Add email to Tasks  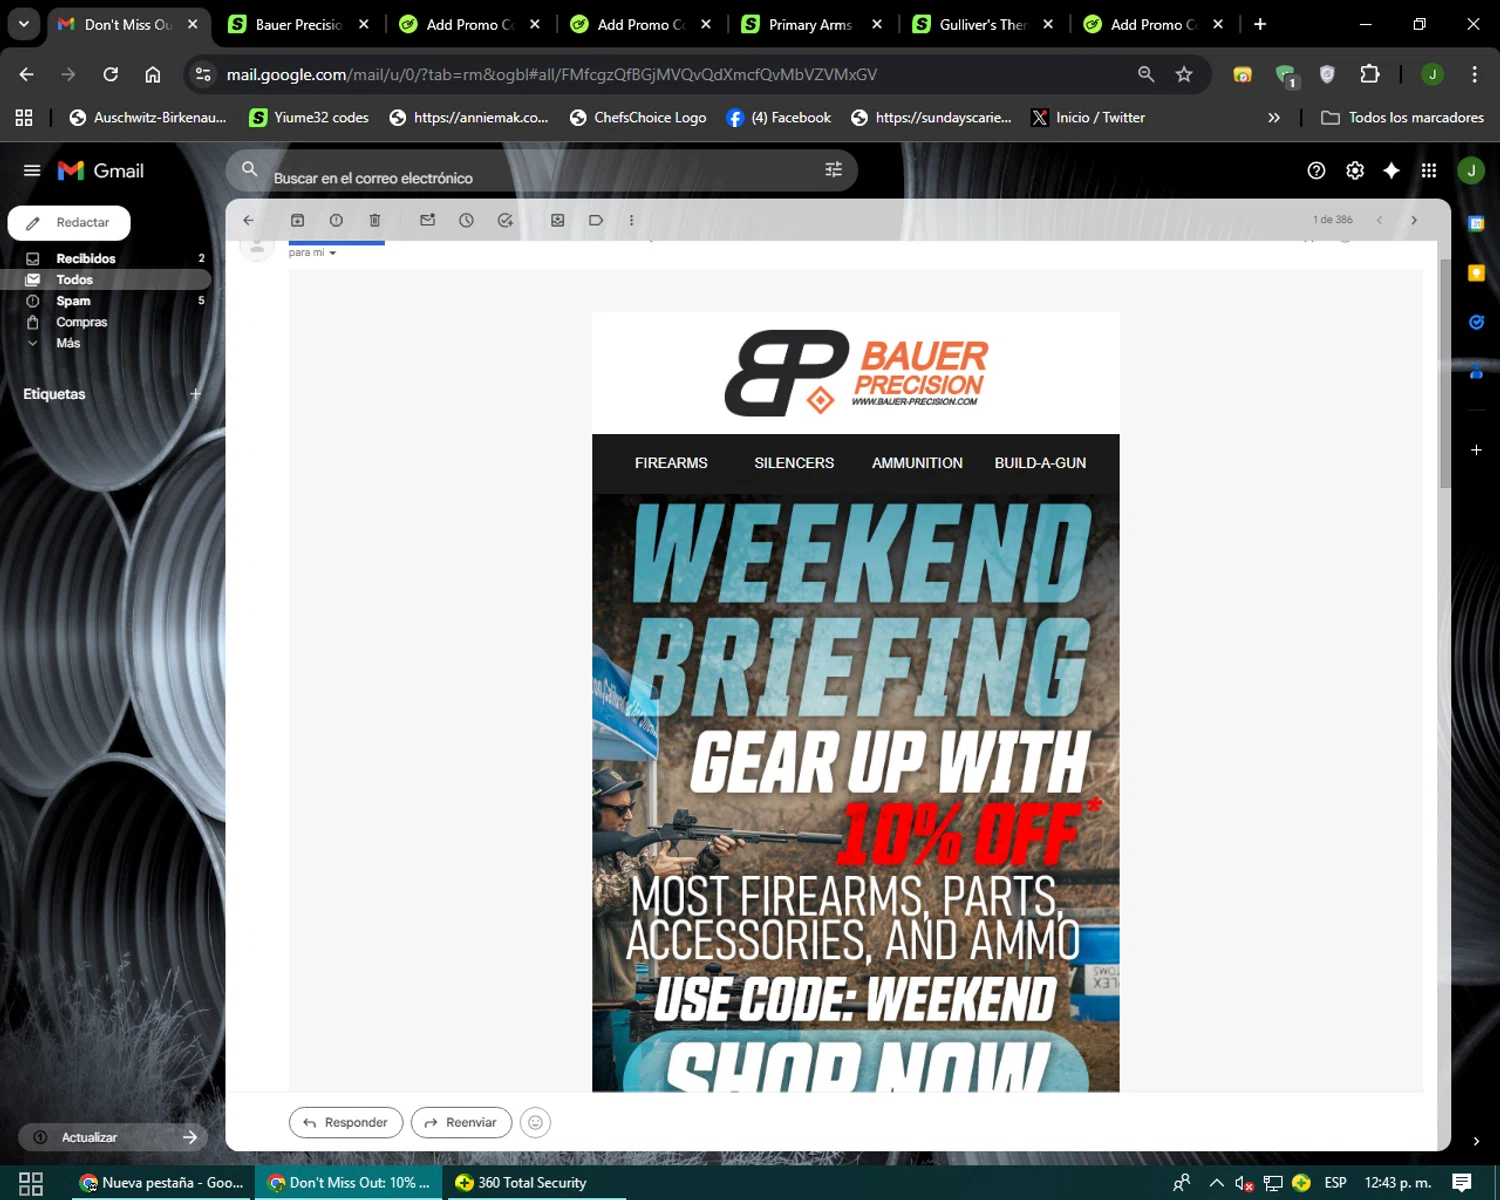click(x=505, y=220)
